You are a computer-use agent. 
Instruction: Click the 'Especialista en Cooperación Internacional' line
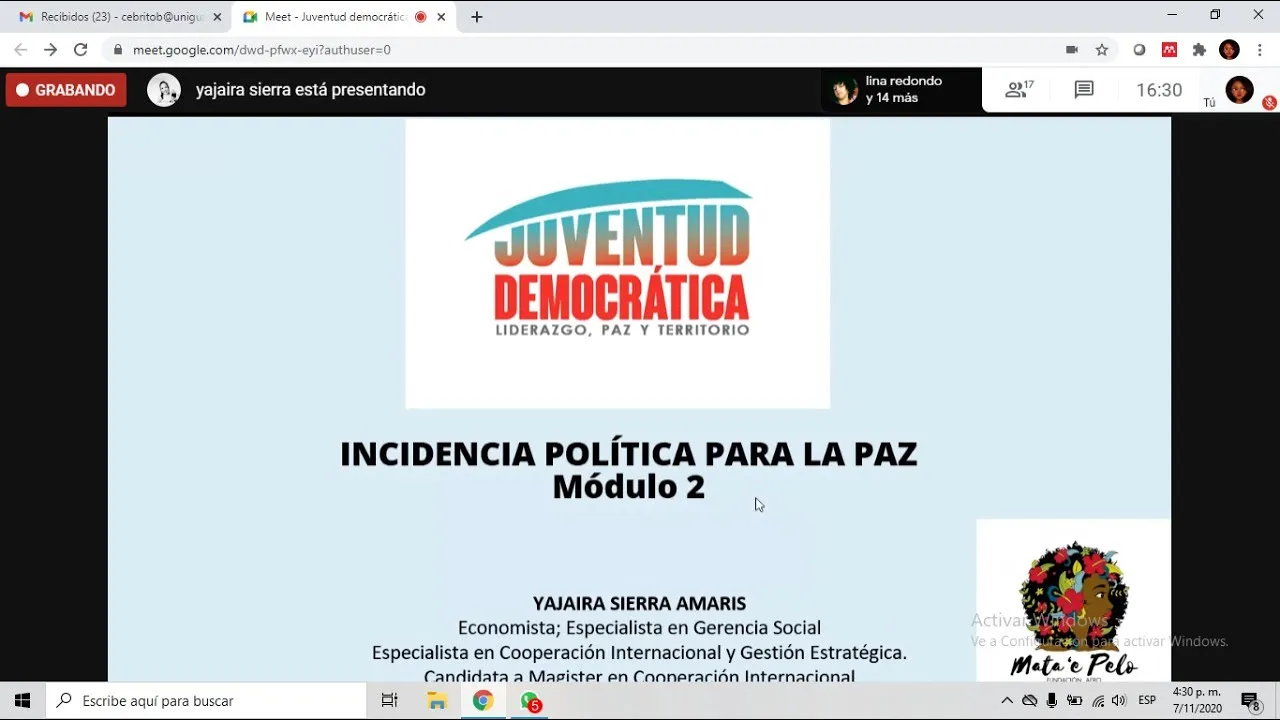(639, 653)
